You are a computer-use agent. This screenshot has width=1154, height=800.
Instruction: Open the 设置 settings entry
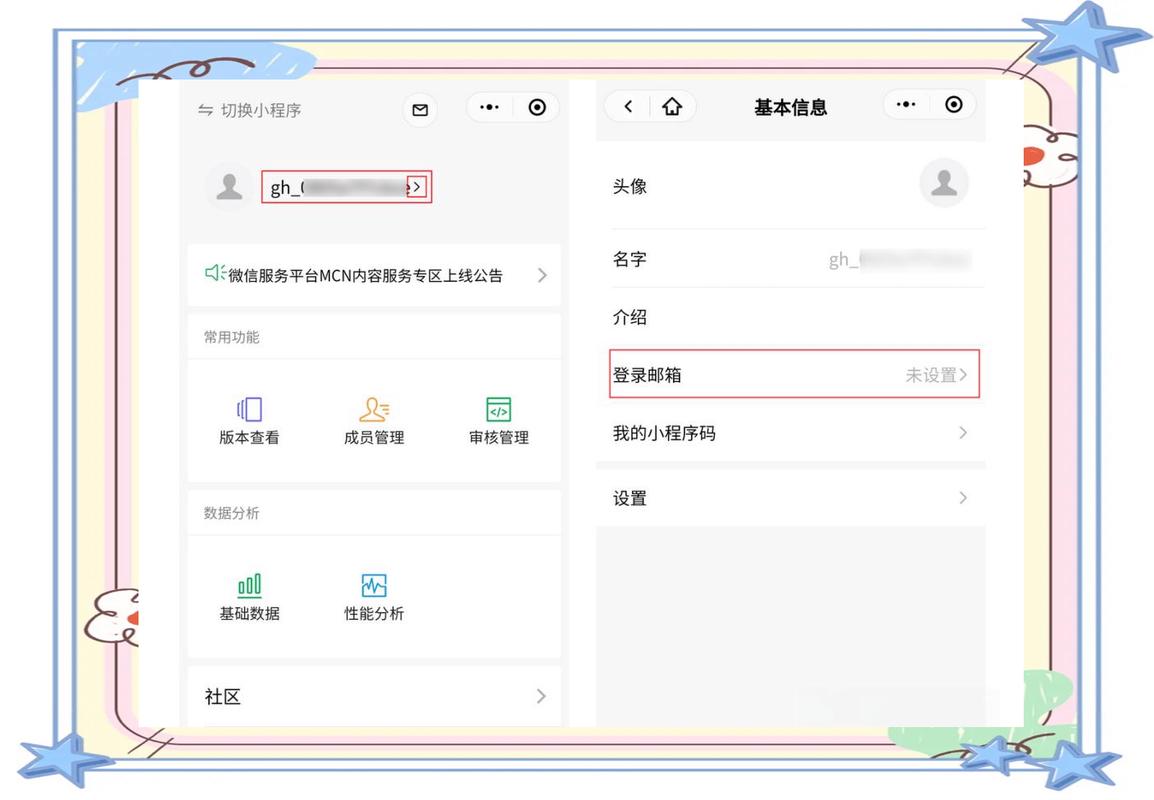(x=793, y=497)
